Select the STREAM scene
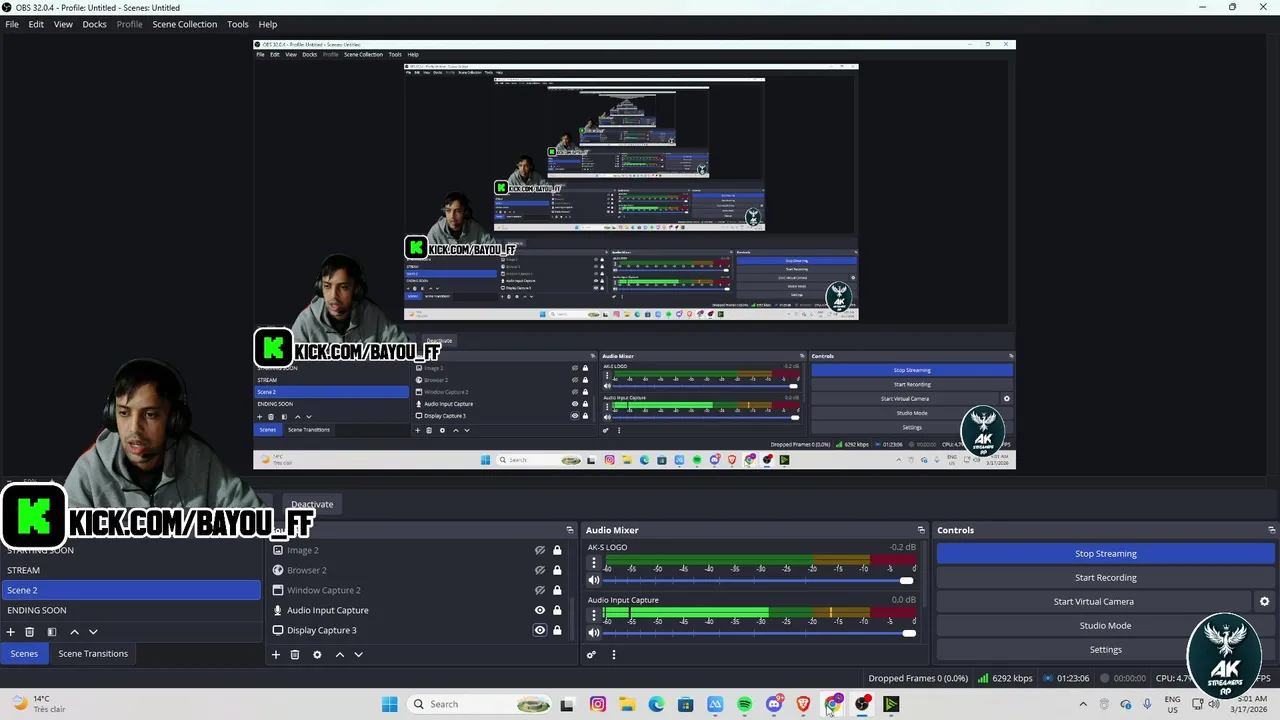Screen dimensions: 1280x720 click(131, 570)
